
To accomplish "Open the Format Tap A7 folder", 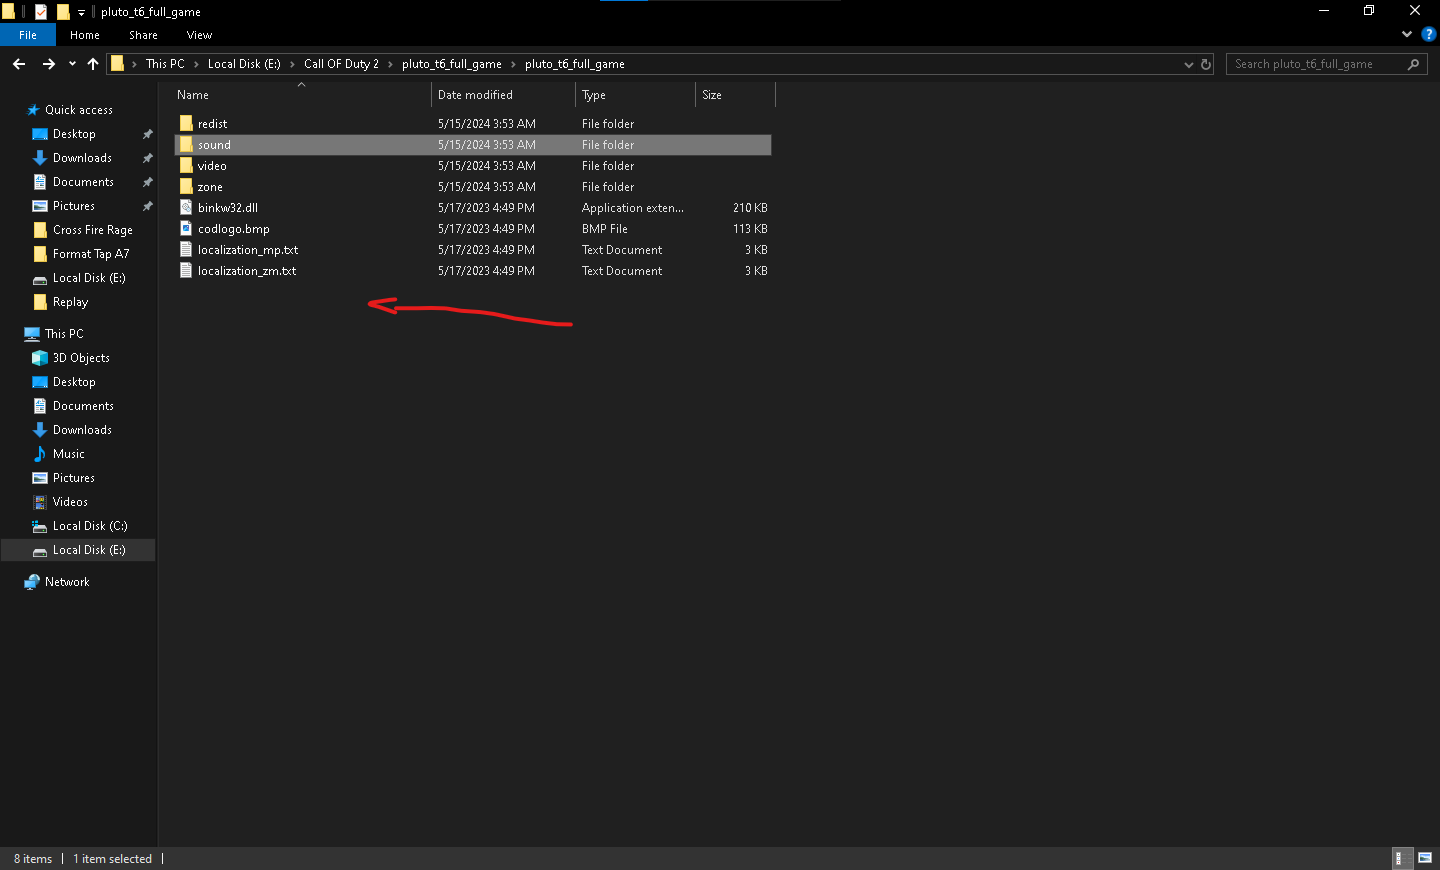I will coord(91,254).
